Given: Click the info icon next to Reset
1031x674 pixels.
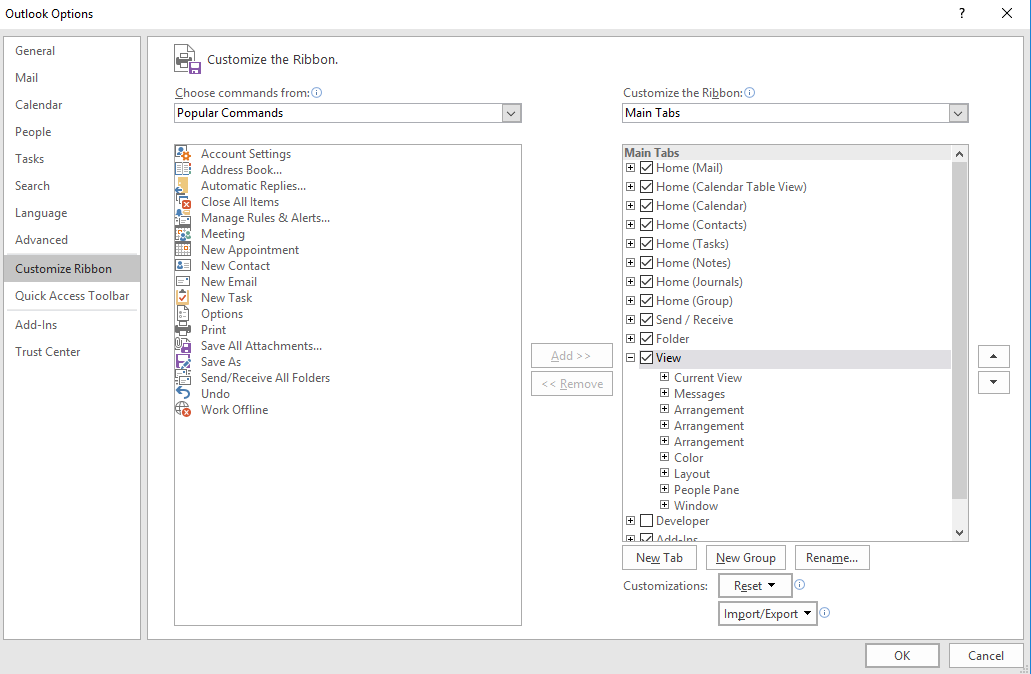Looking at the screenshot, I should pyautogui.click(x=800, y=585).
